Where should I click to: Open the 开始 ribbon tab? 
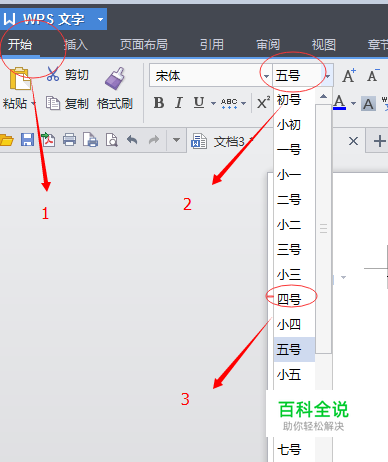20,44
